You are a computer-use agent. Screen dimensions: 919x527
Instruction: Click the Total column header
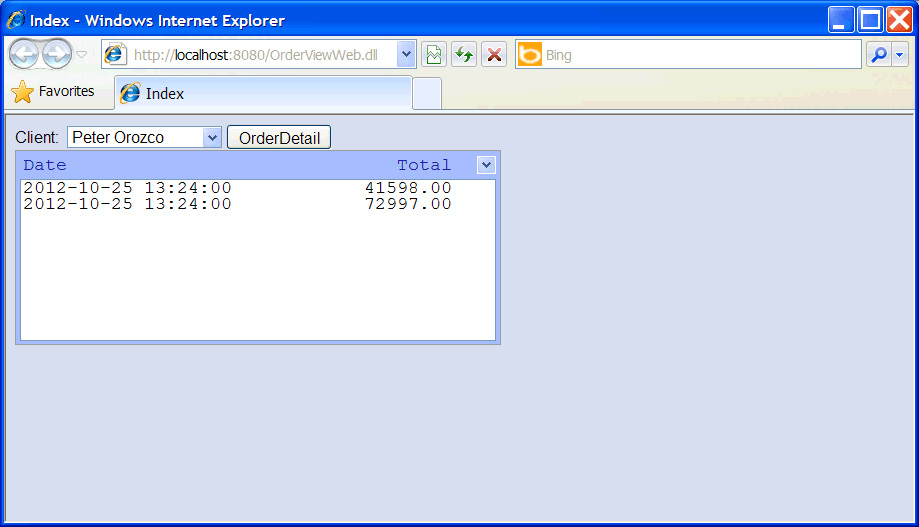pos(424,165)
